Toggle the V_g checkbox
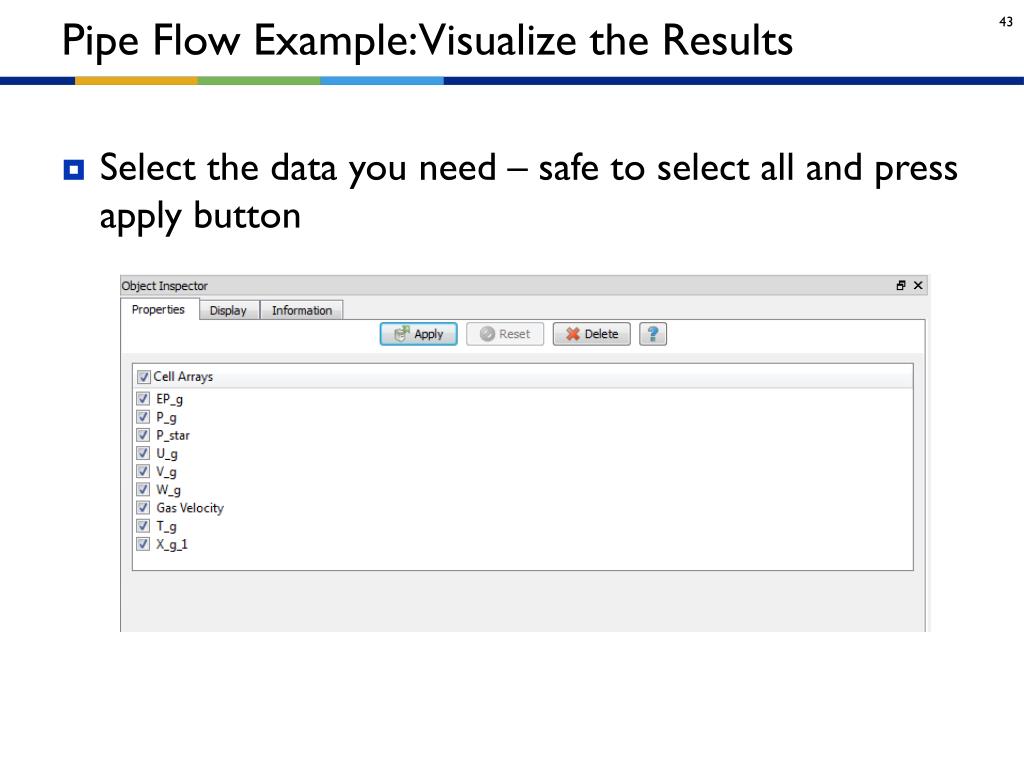 click(x=143, y=471)
